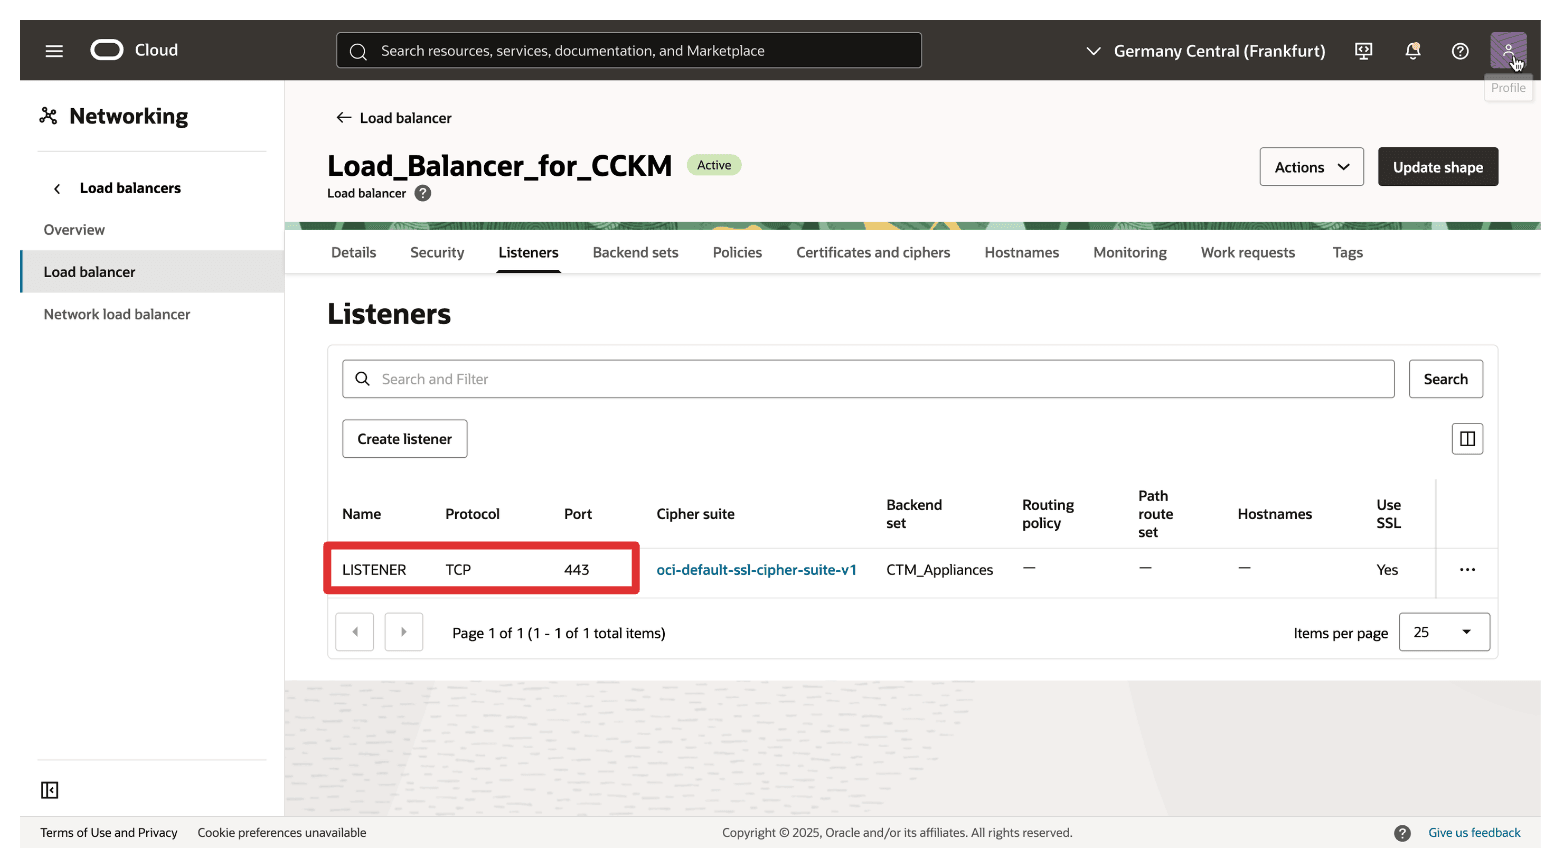
Task: Select Overview in the side navigation
Action: [74, 230]
